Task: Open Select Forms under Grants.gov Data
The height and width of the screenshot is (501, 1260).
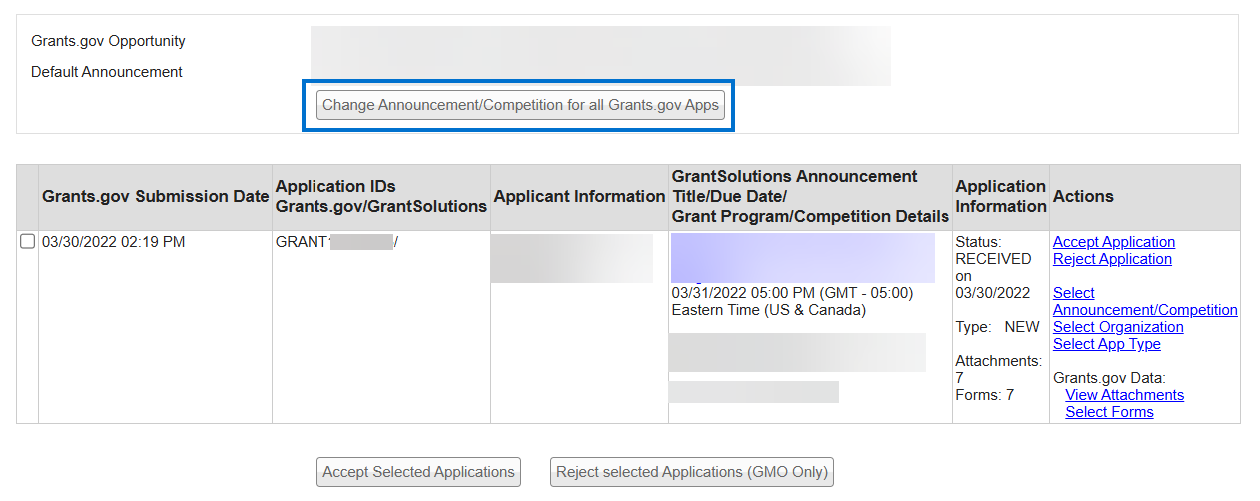Action: [x=1109, y=412]
